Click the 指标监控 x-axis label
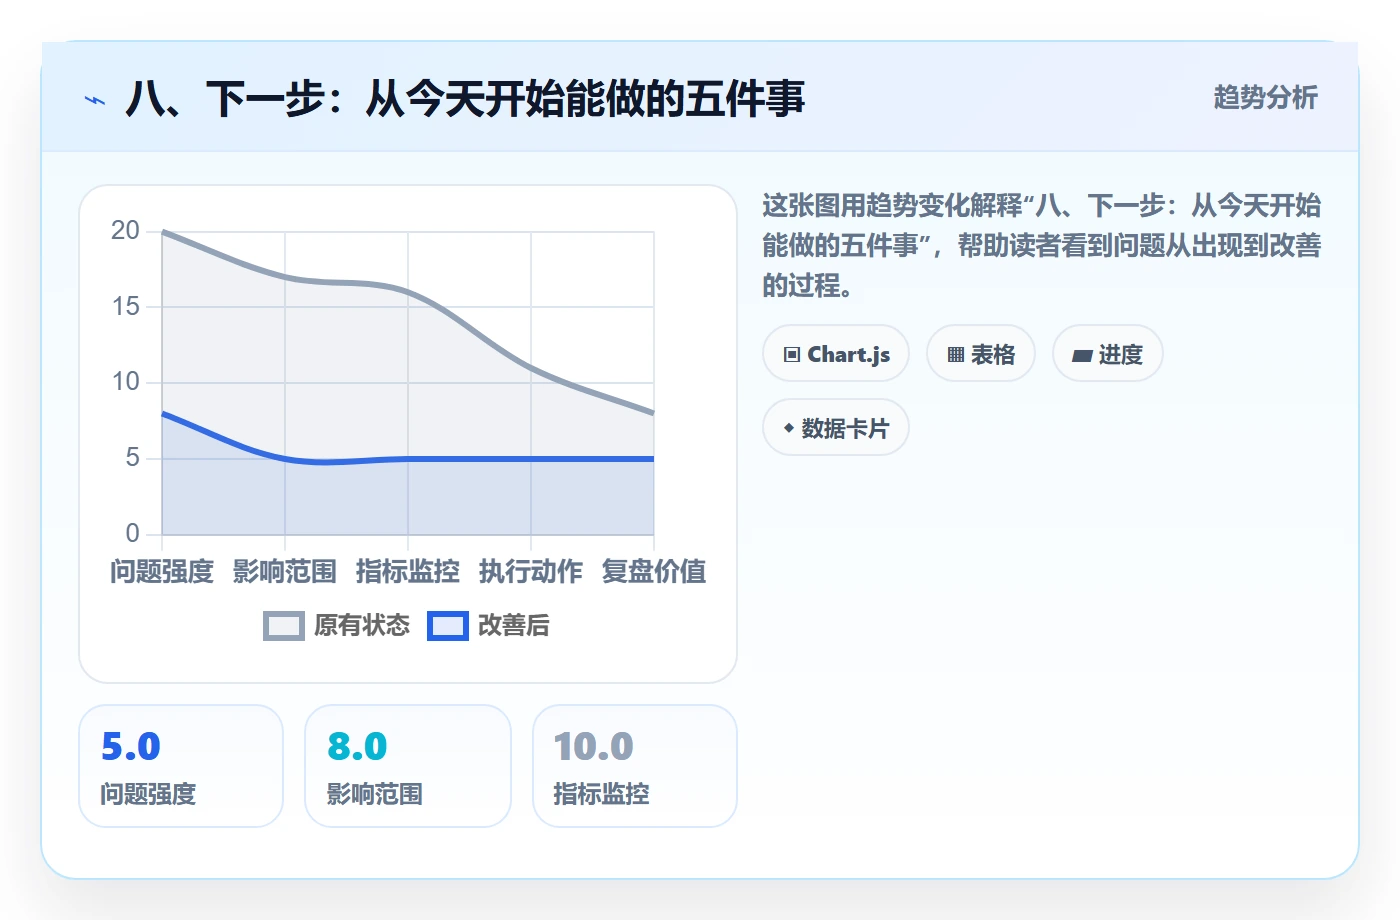This screenshot has height=920, width=1400. pos(408,571)
